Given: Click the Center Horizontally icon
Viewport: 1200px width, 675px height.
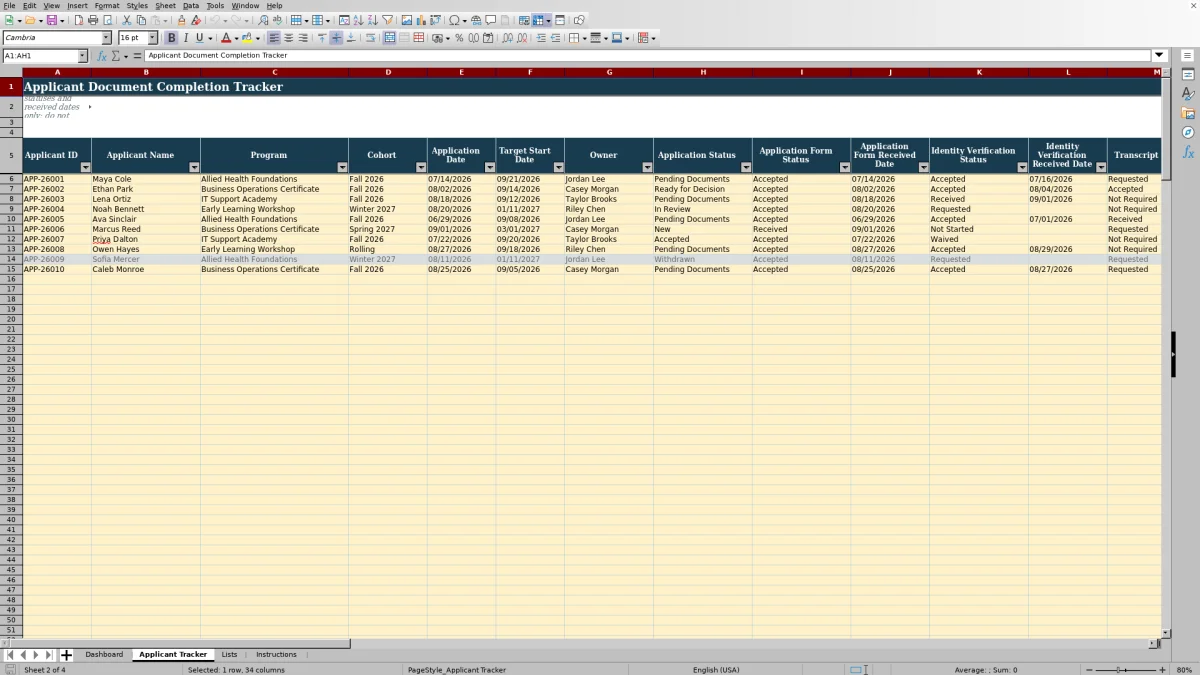Looking at the screenshot, I should (x=288, y=38).
